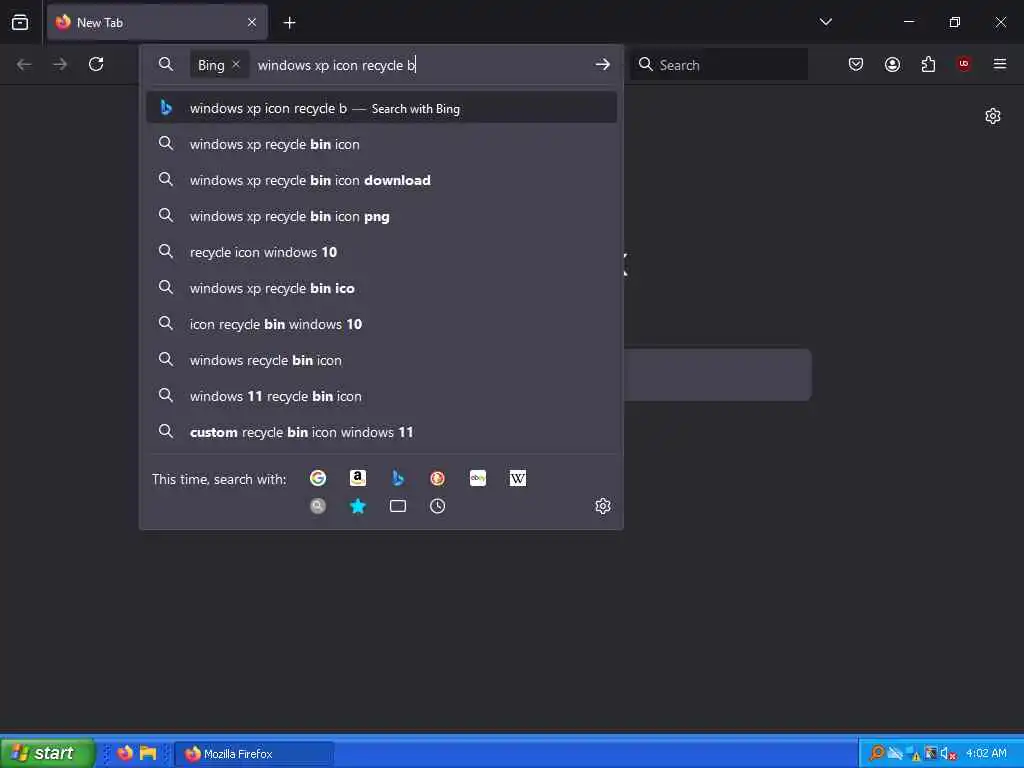Select 'windows recycle bin icon' suggestion

(381, 360)
